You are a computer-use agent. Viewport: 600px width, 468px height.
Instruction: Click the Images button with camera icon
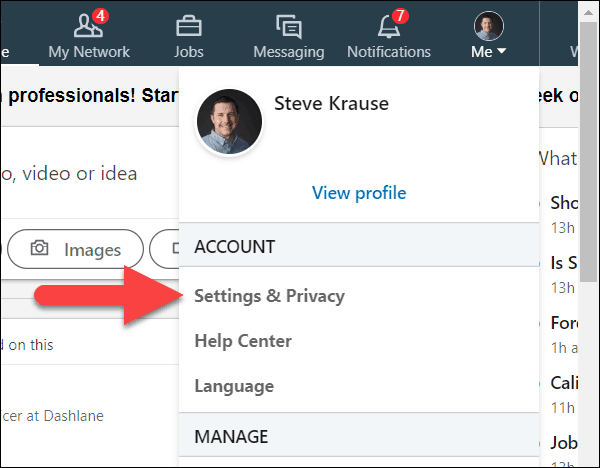click(x=75, y=249)
